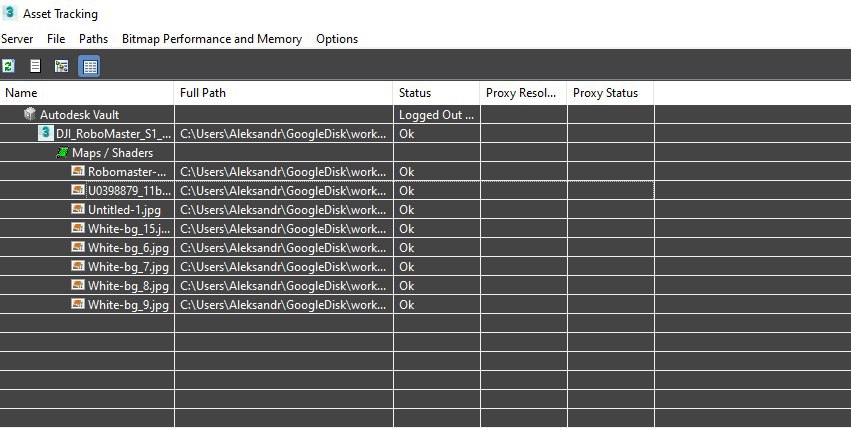This screenshot has width=851, height=428.
Task: Click the full path of DJI_RoboMaster_S1 file
Action: [283, 133]
